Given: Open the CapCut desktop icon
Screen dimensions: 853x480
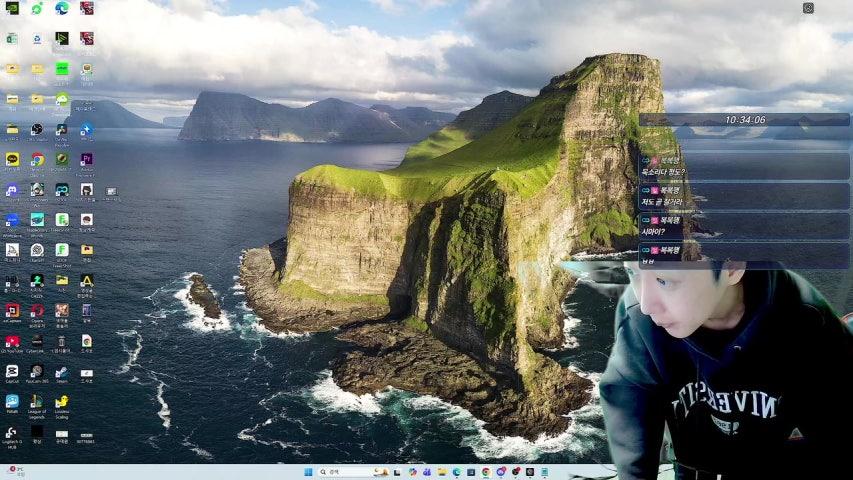Looking at the screenshot, I should pyautogui.click(x=12, y=372).
